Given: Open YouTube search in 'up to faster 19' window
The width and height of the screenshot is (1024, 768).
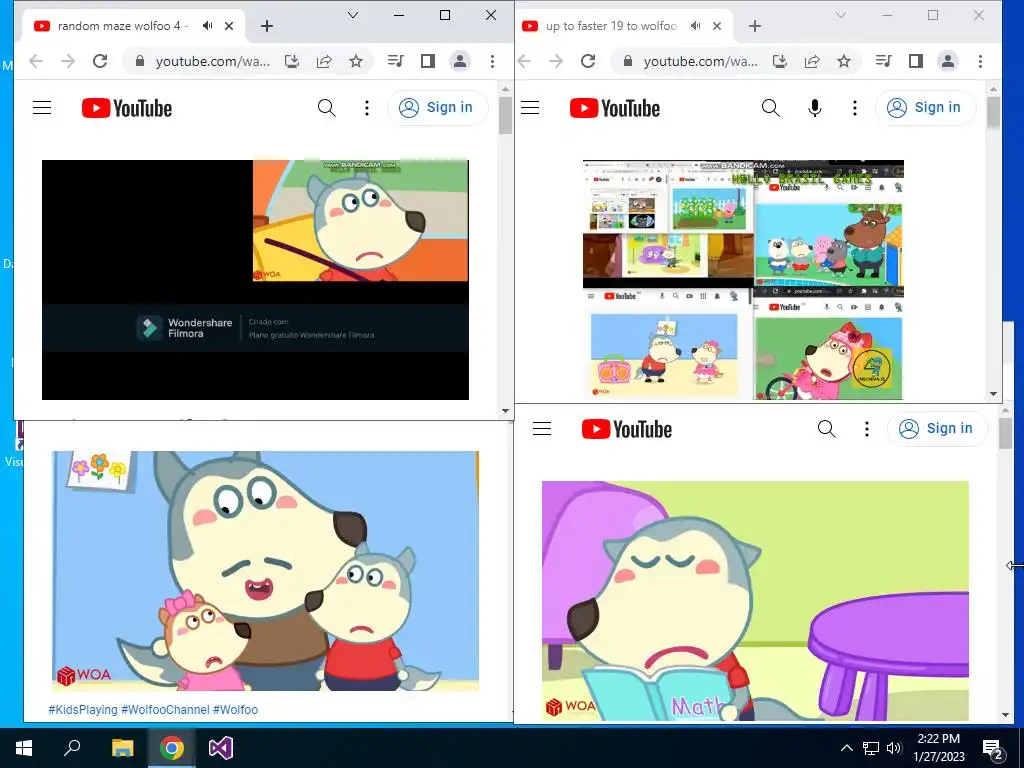Looking at the screenshot, I should point(771,108).
